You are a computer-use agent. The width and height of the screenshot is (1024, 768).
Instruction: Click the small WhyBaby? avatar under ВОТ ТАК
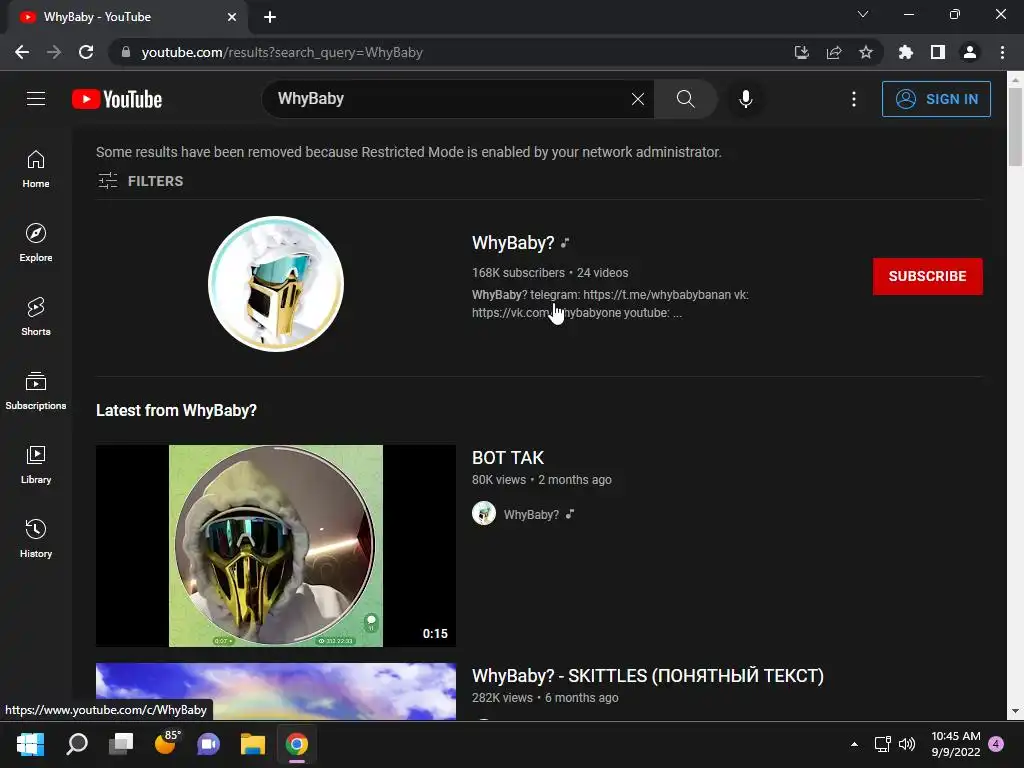click(484, 513)
